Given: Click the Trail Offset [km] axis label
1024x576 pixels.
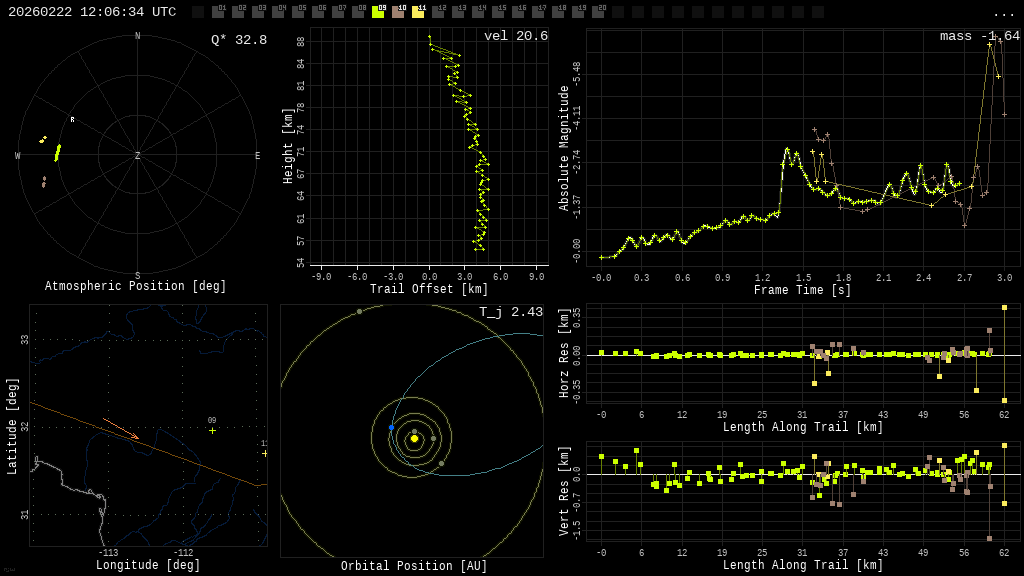Looking at the screenshot, I should point(429,289).
